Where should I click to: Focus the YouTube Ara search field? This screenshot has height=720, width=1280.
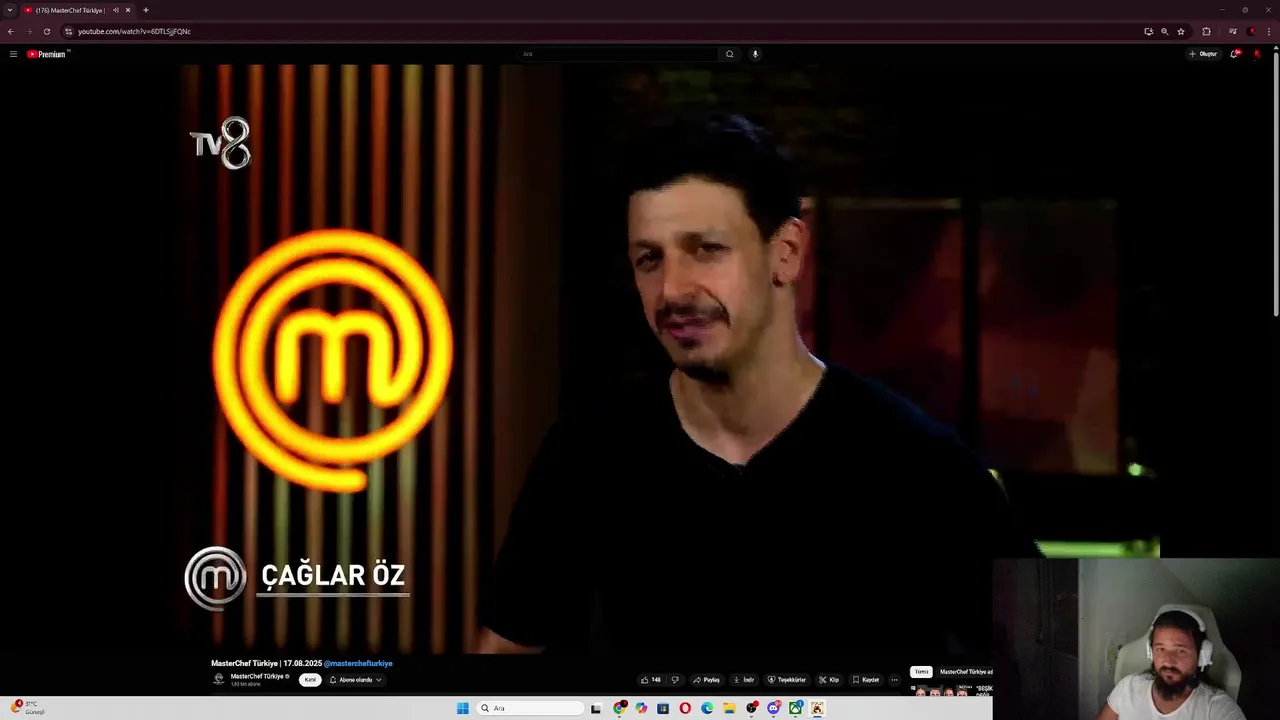click(618, 54)
